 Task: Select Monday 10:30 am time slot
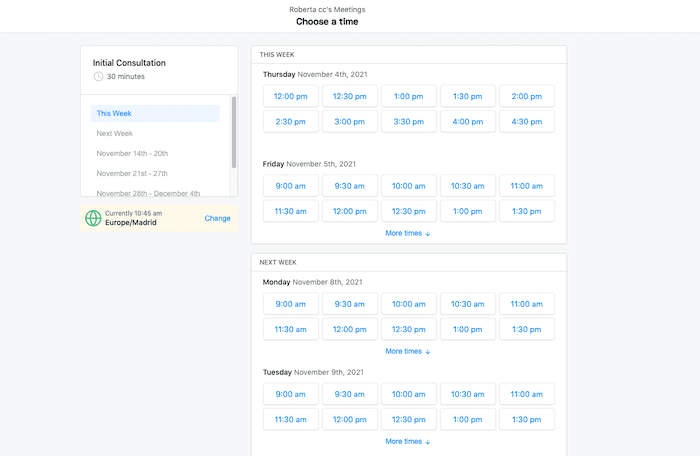coord(468,304)
